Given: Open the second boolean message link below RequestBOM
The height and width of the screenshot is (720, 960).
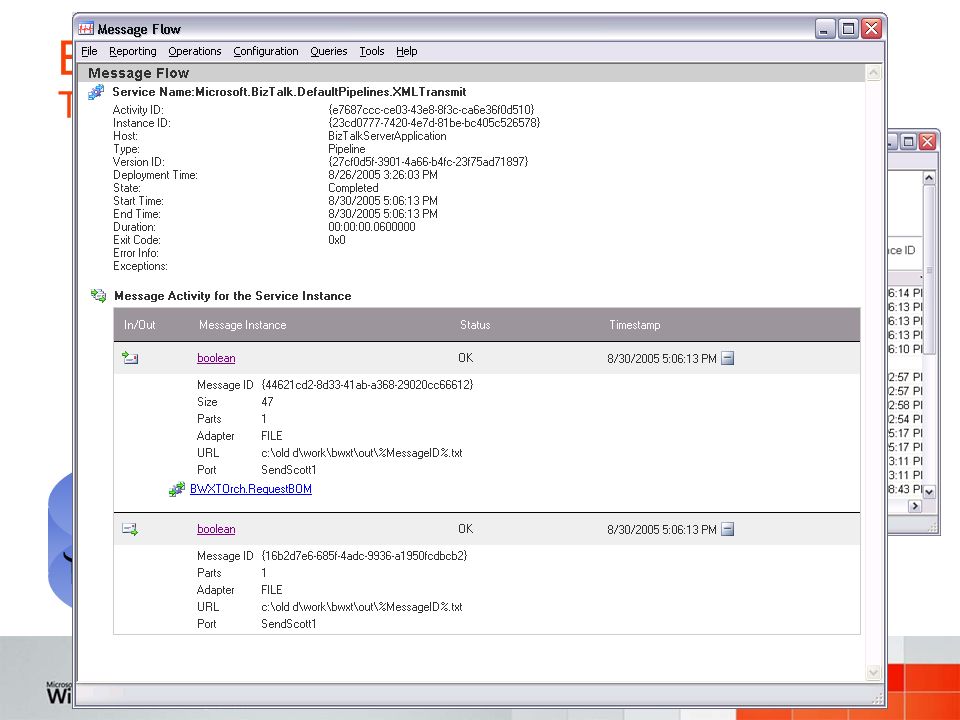Looking at the screenshot, I should point(216,529).
